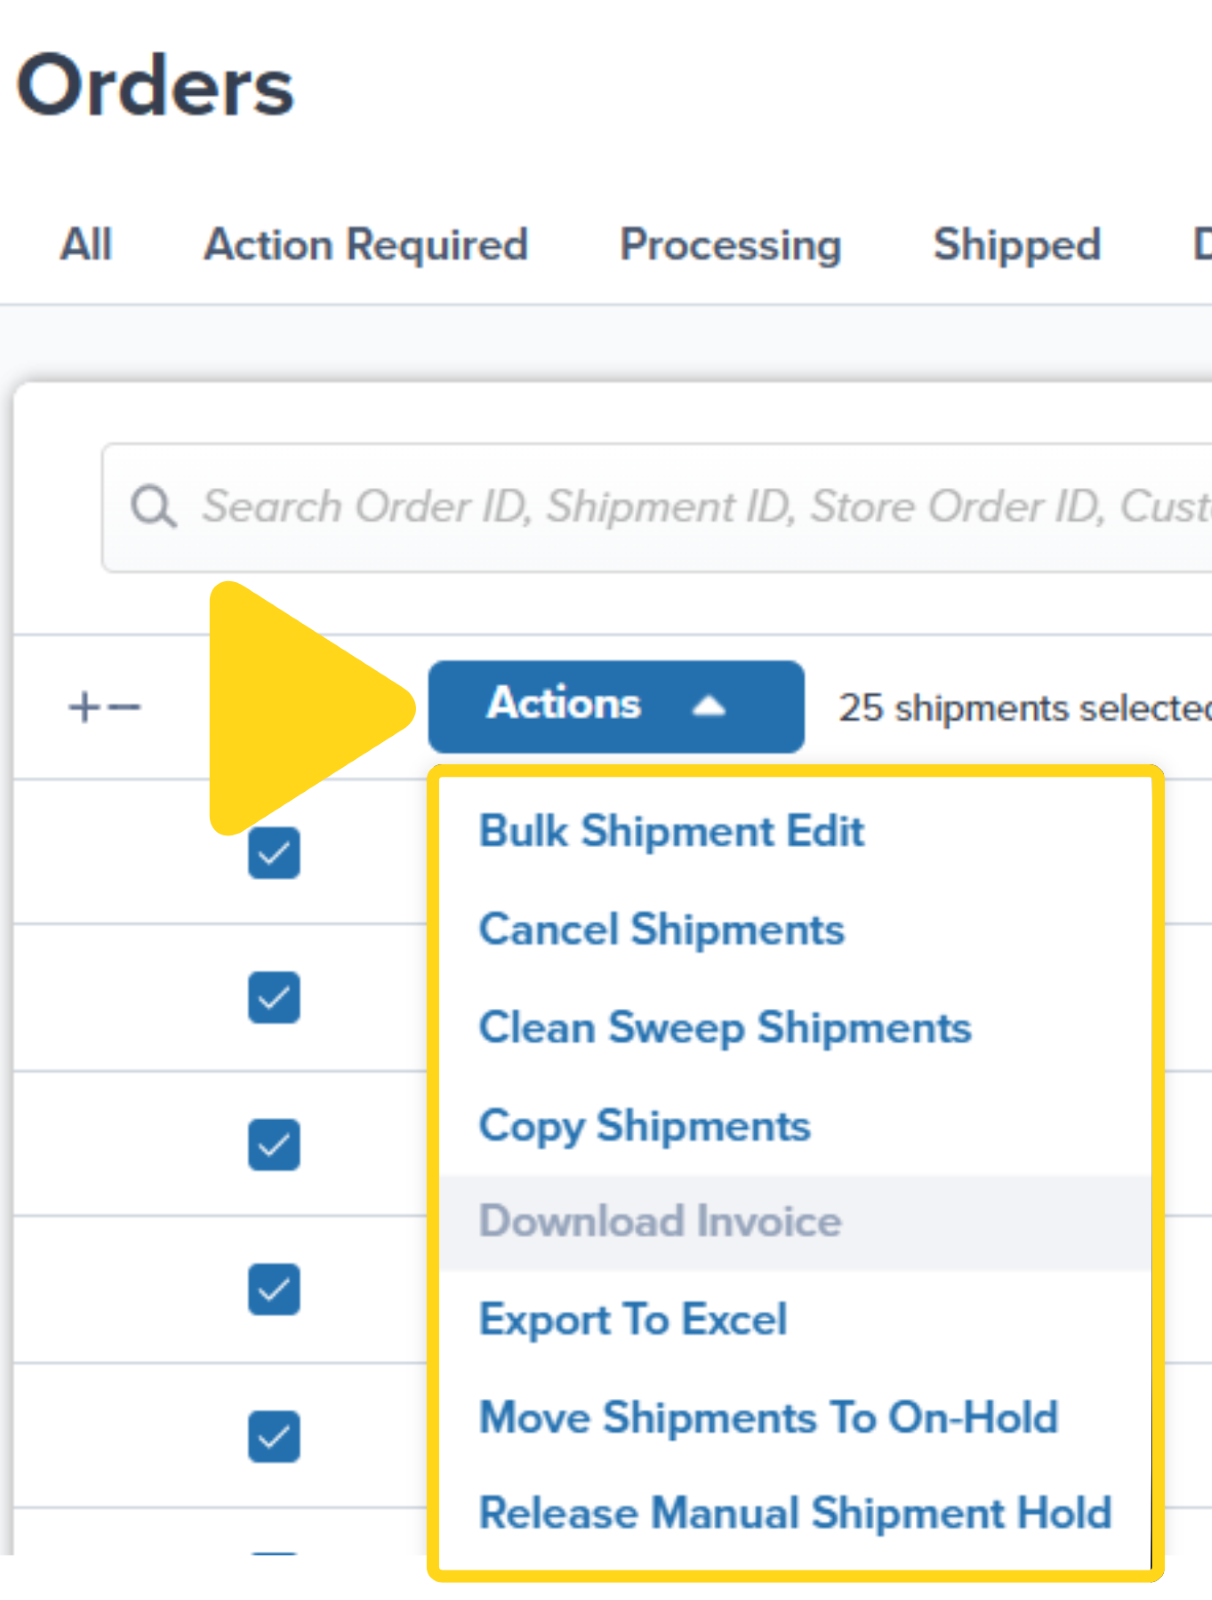1212x1600 pixels.
Task: Click the search magnifier icon
Action: [153, 507]
